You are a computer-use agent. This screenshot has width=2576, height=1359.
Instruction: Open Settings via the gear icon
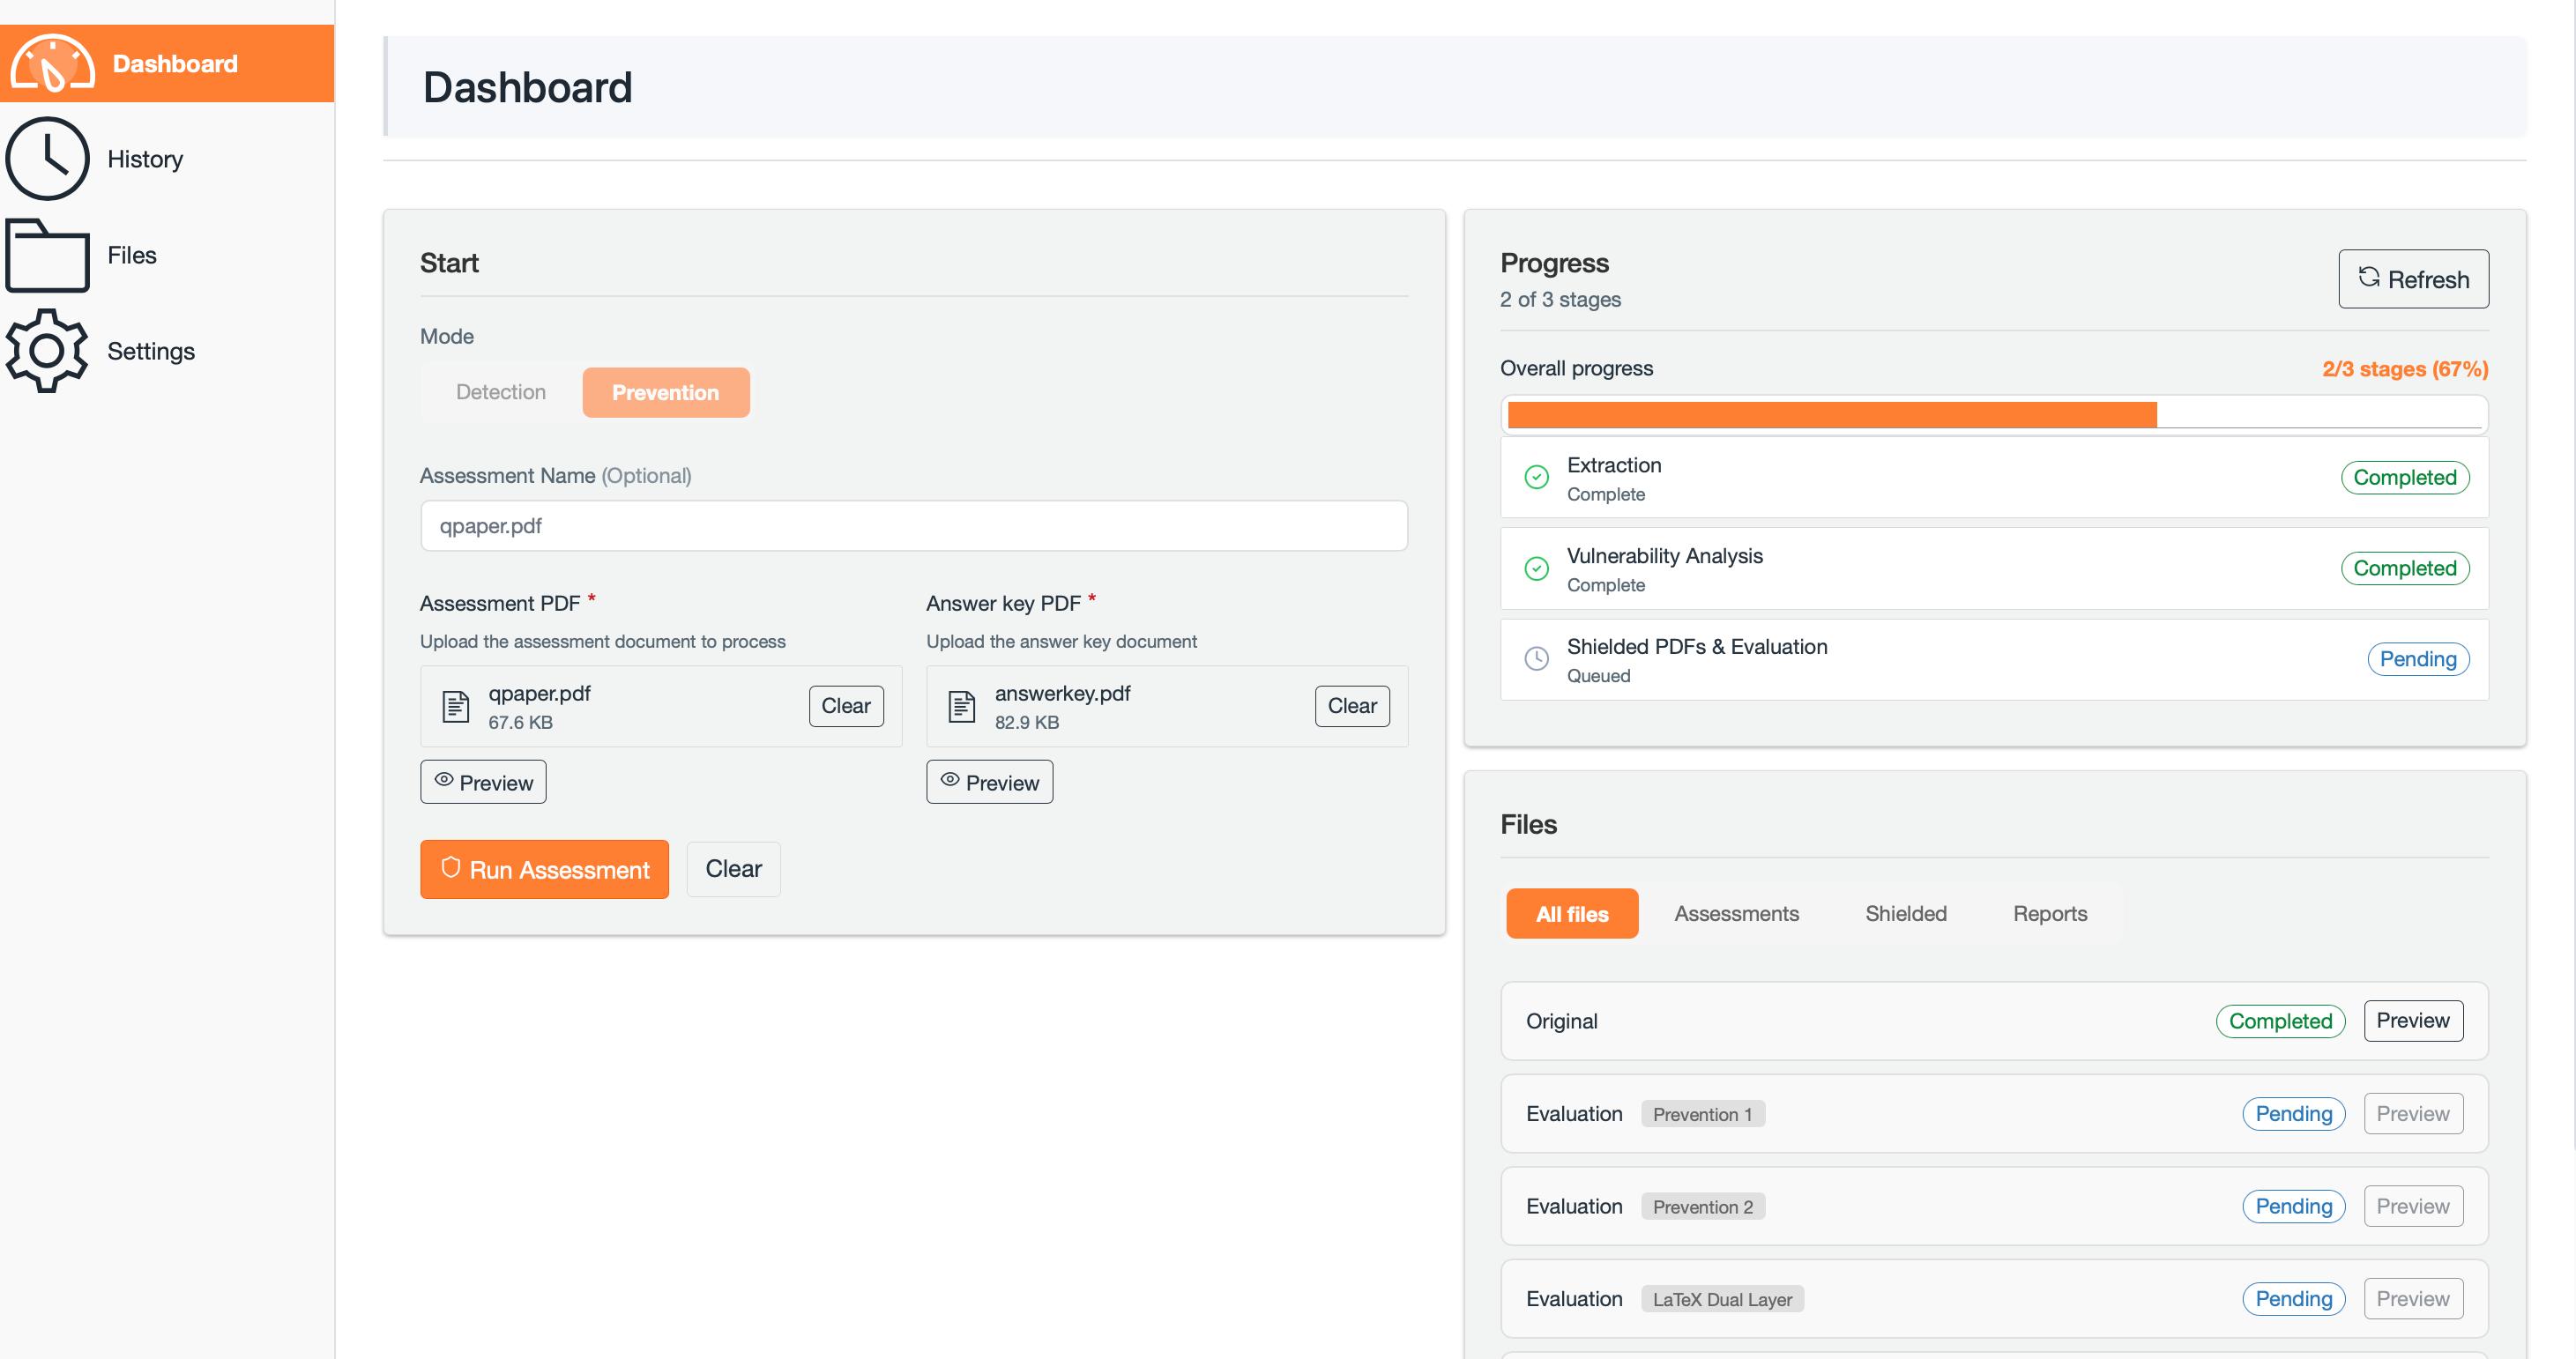(x=47, y=351)
